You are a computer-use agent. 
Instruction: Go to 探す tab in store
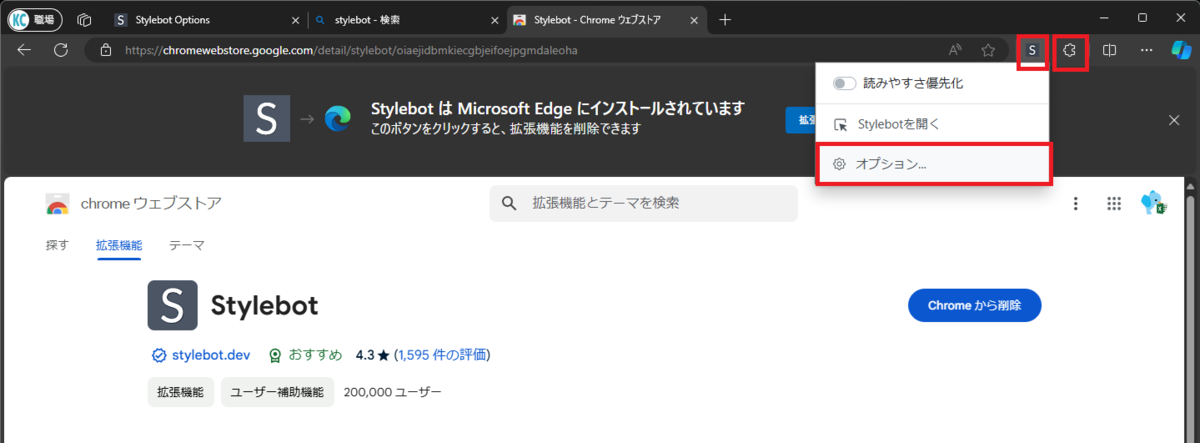click(57, 245)
